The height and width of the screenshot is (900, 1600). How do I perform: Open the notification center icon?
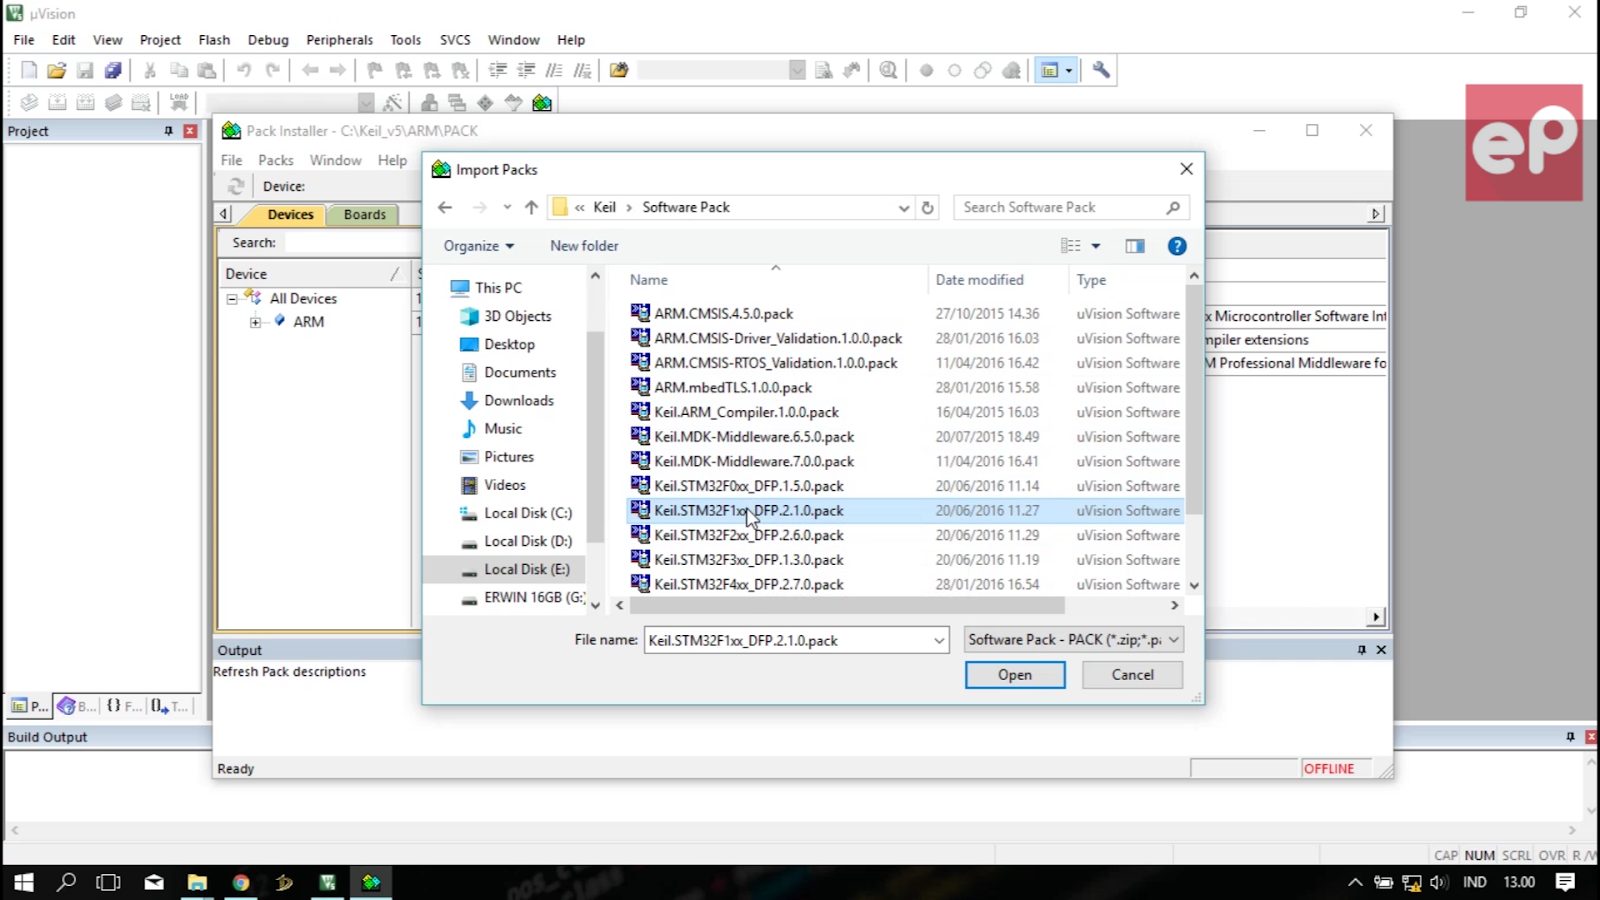[x=1565, y=882]
